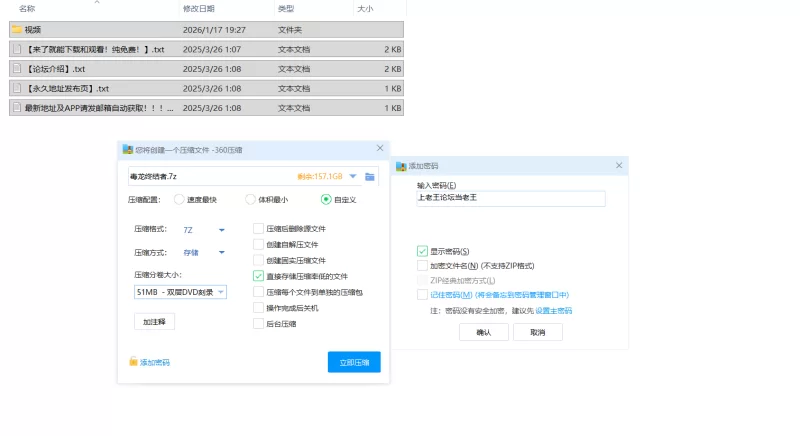Image resolution: width=800 pixels, height=436 pixels.
Task: Click 取消 in the password dialog
Action: [x=538, y=332]
